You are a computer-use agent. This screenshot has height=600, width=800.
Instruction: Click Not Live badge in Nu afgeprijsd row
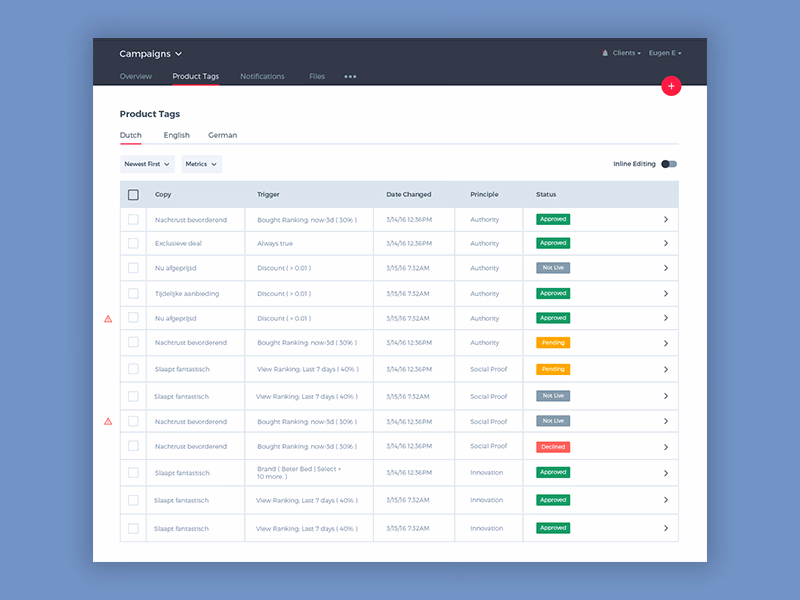tap(553, 268)
